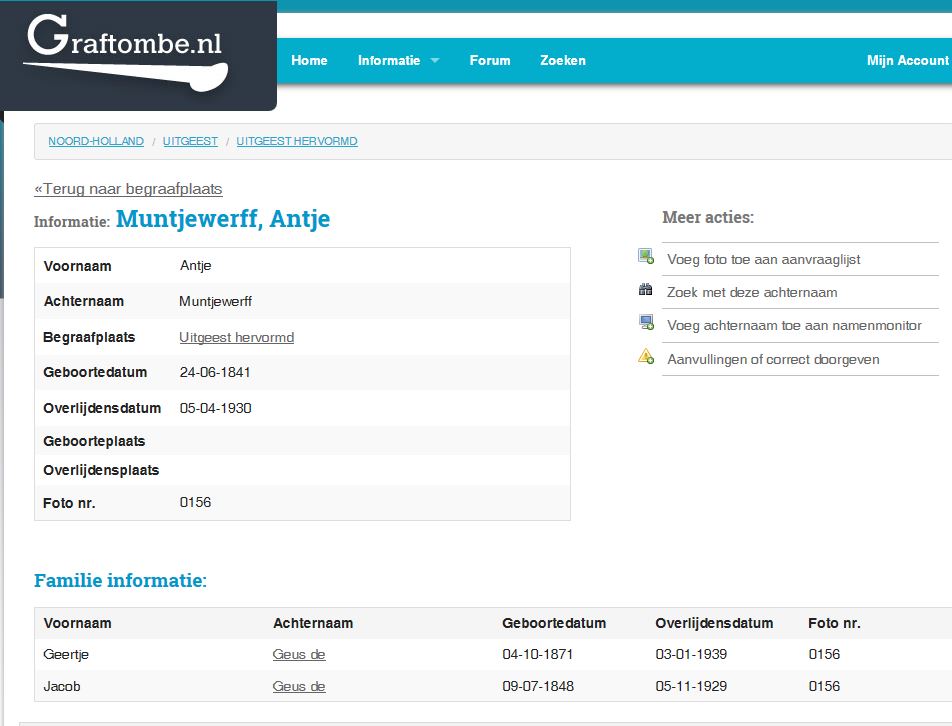Select Geertje in family table
This screenshot has height=726, width=952.
click(x=66, y=654)
